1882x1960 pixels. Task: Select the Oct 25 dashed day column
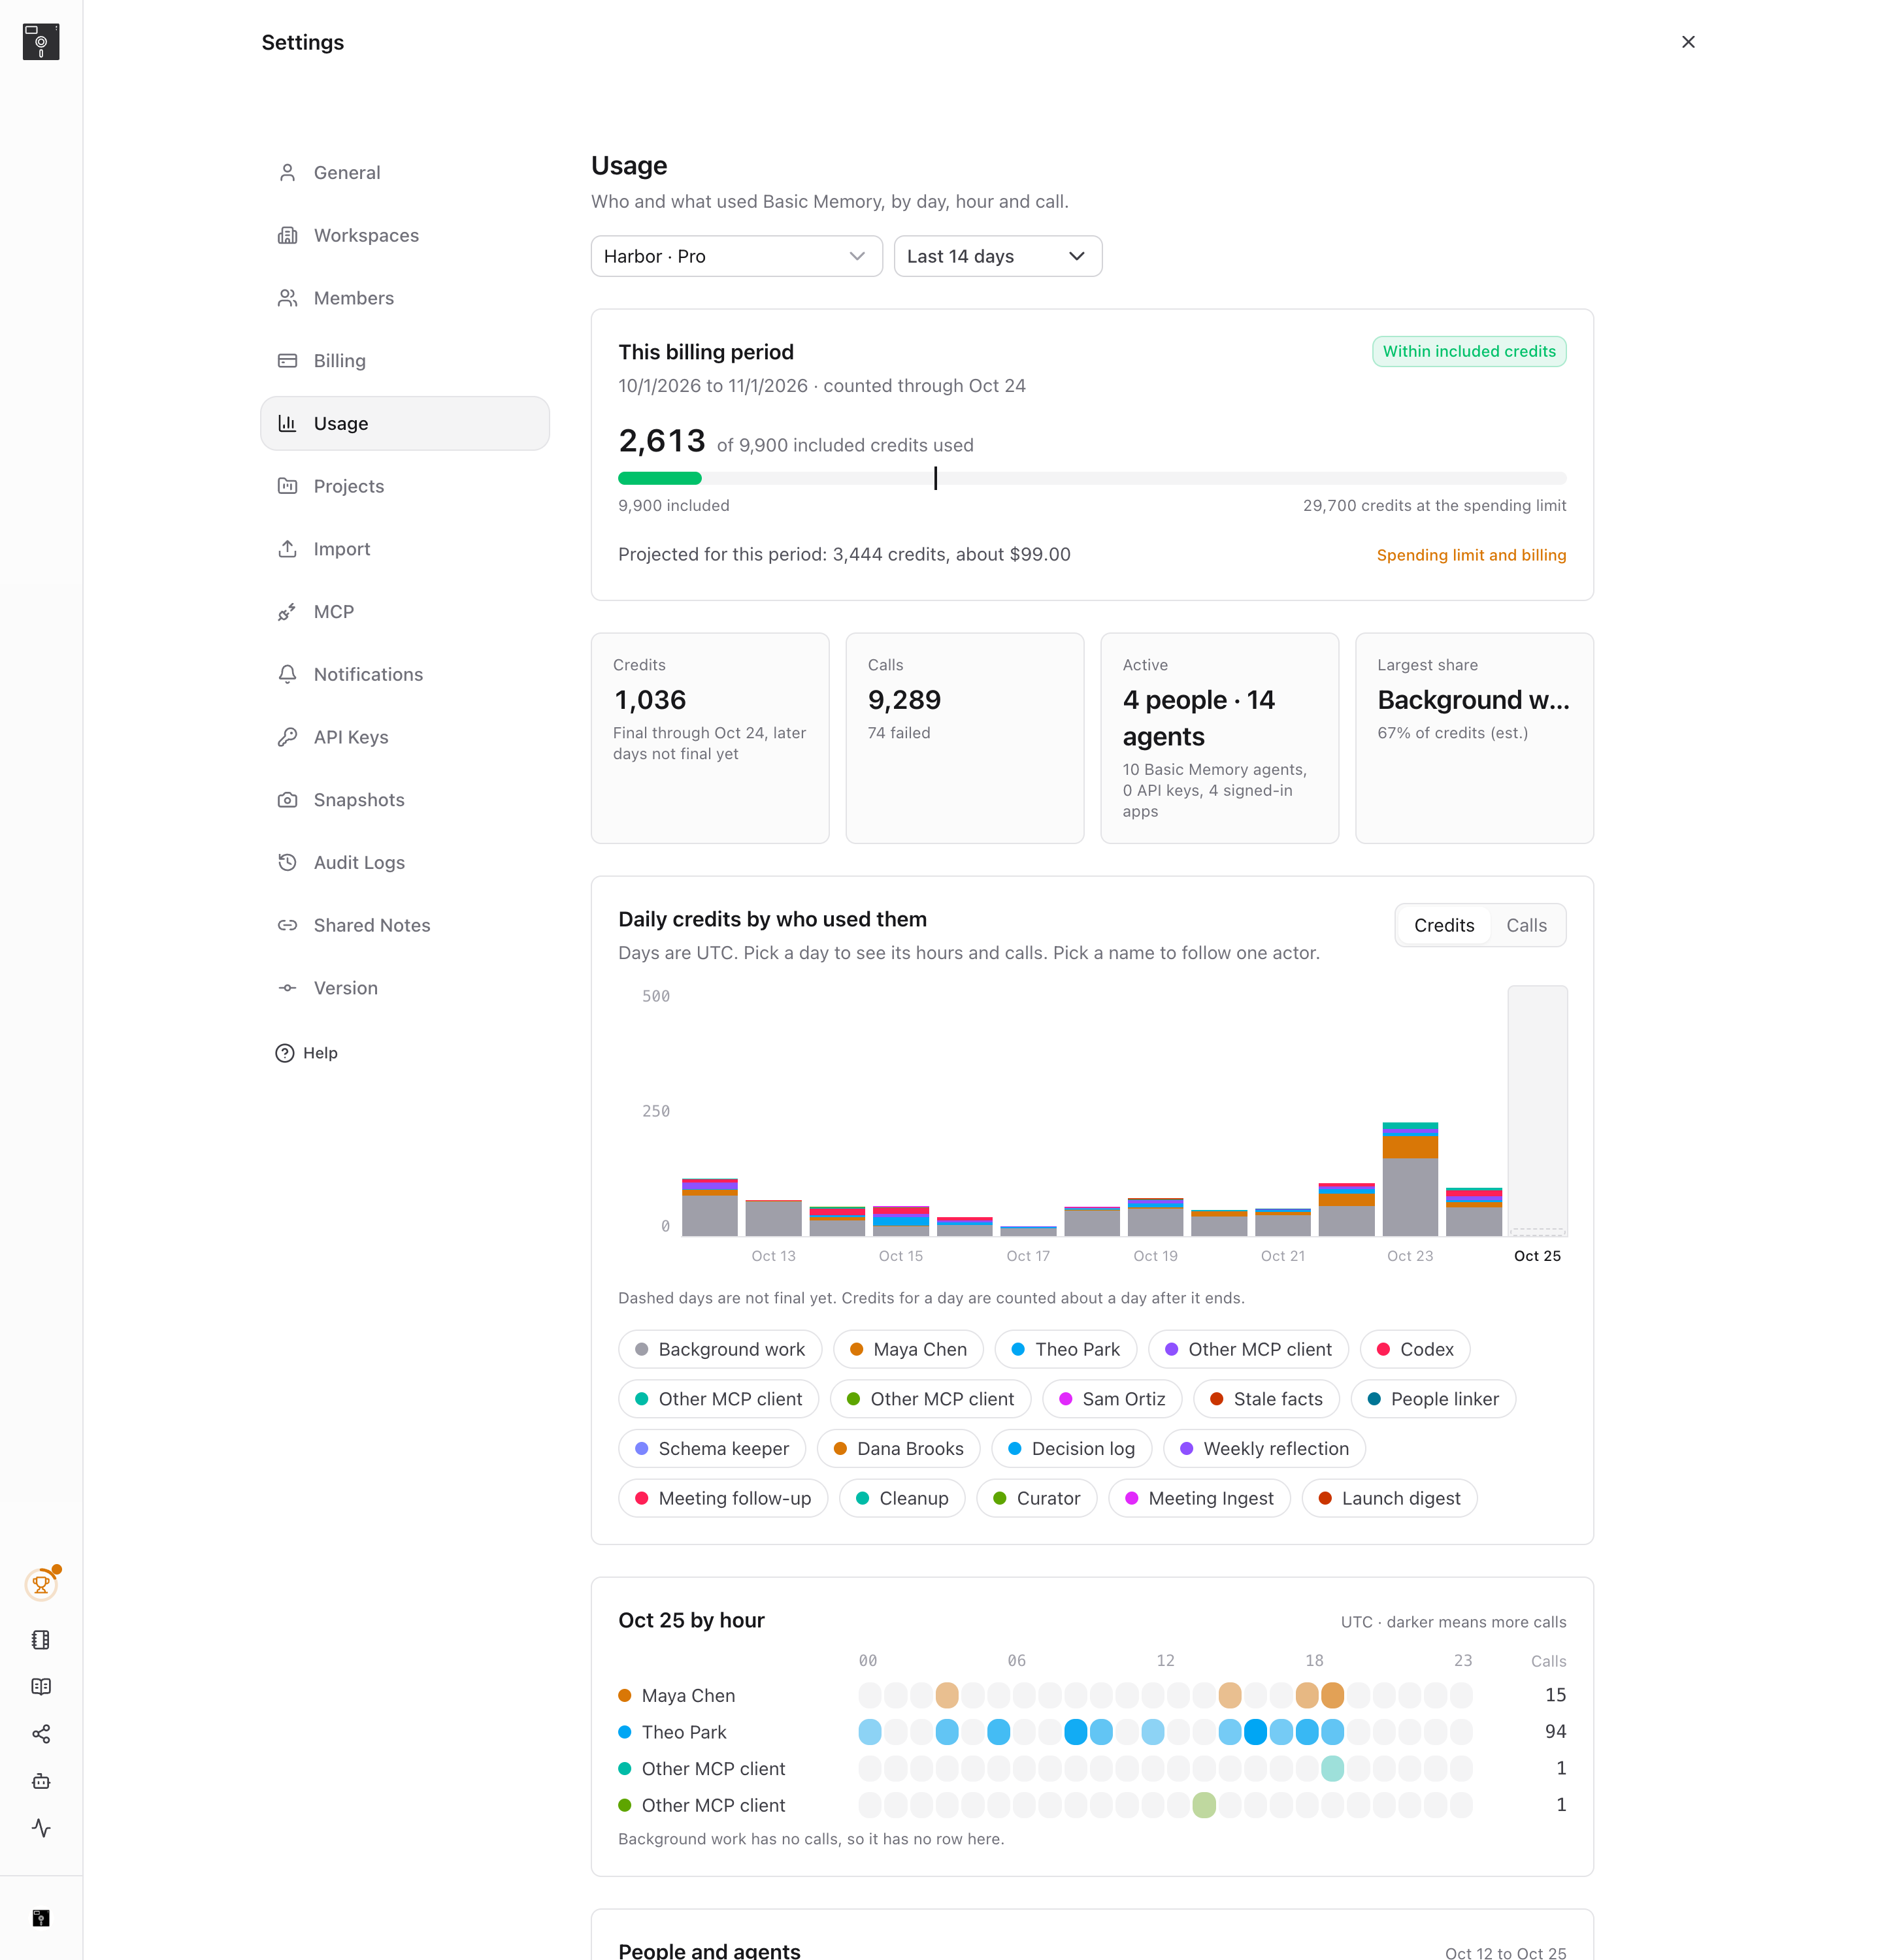(1537, 1111)
